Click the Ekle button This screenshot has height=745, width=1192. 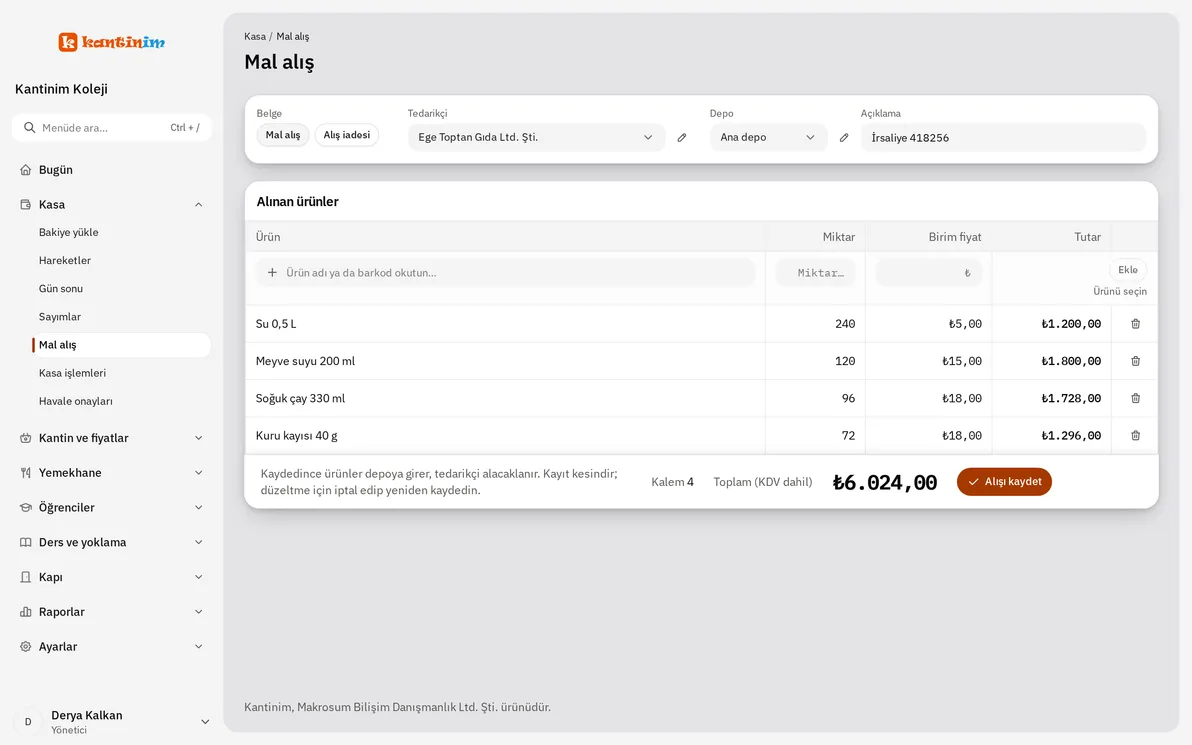coord(1128,270)
